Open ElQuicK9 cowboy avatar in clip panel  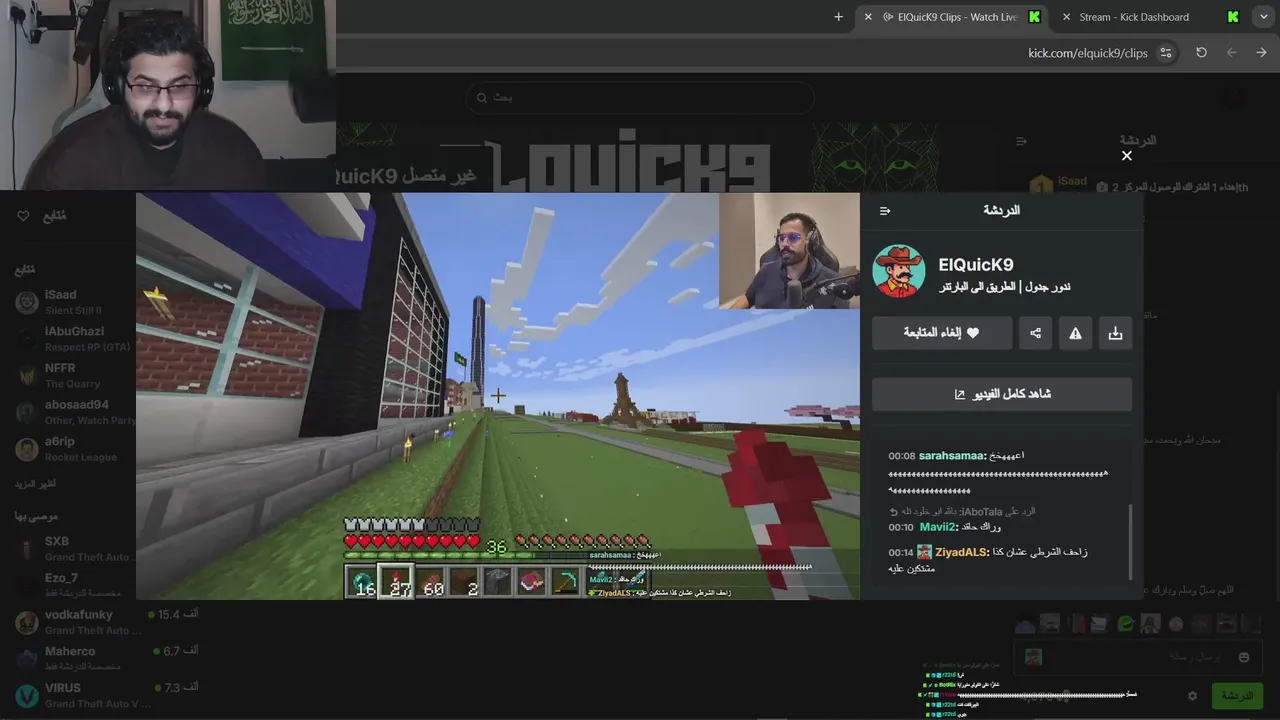pos(898,271)
